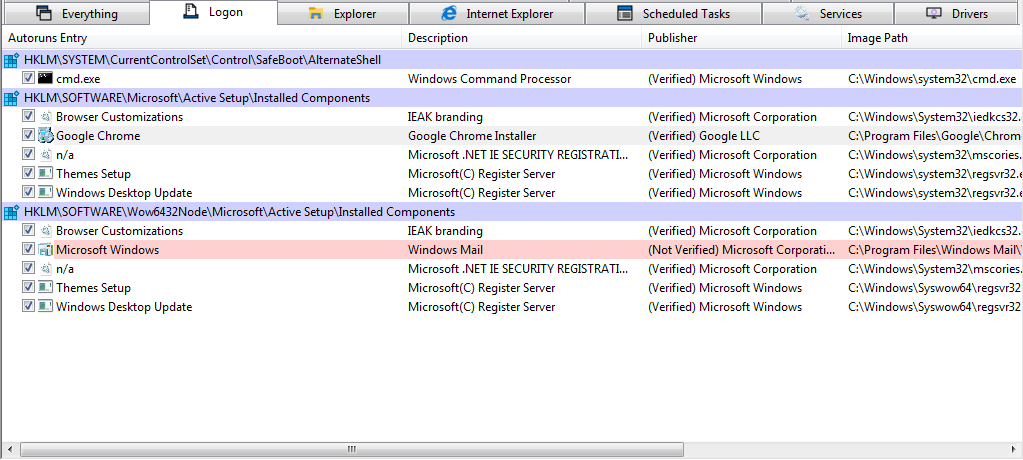The height and width of the screenshot is (460, 1023).
Task: Toggle n/a checkbox under Wow6432Node
Action: [28, 268]
